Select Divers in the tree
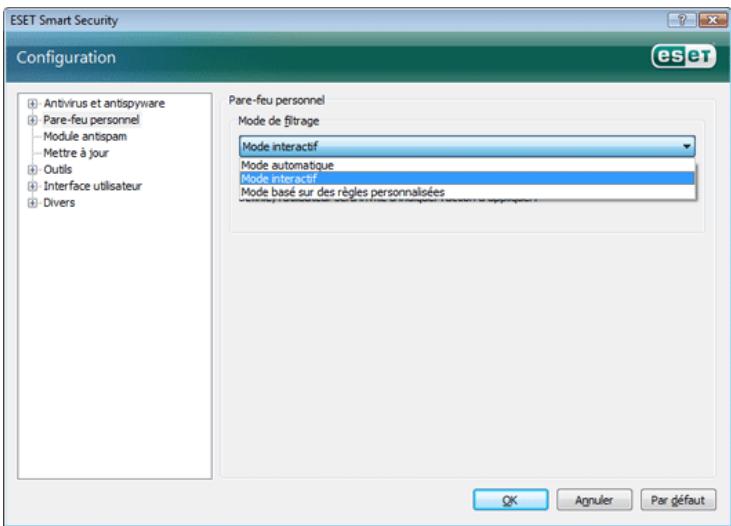 pos(59,202)
